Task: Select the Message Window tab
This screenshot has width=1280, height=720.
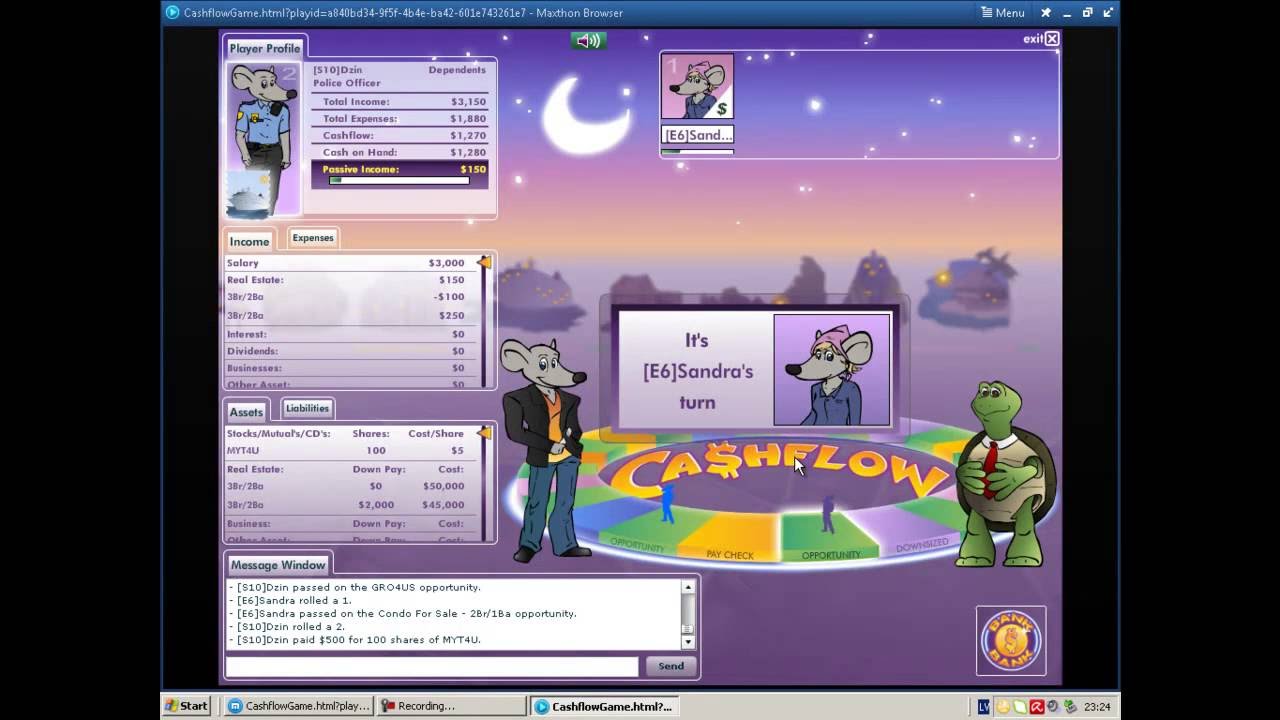Action: pyautogui.click(x=278, y=565)
